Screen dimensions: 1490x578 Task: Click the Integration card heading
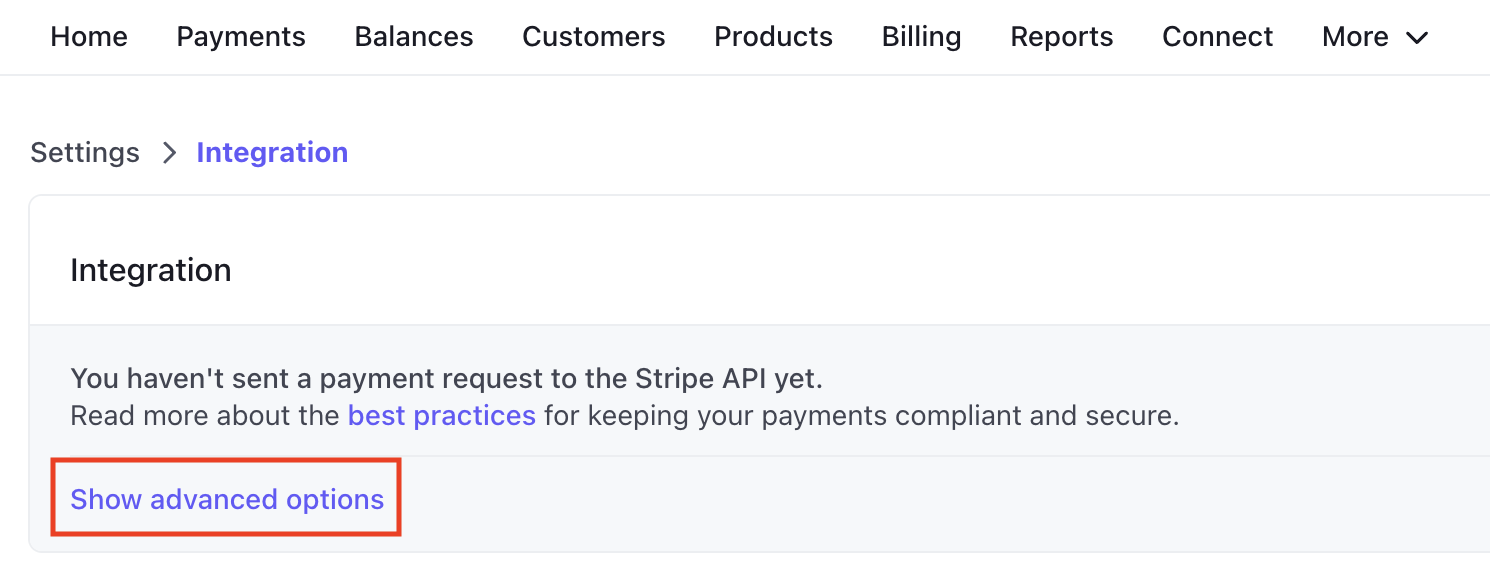(x=151, y=270)
